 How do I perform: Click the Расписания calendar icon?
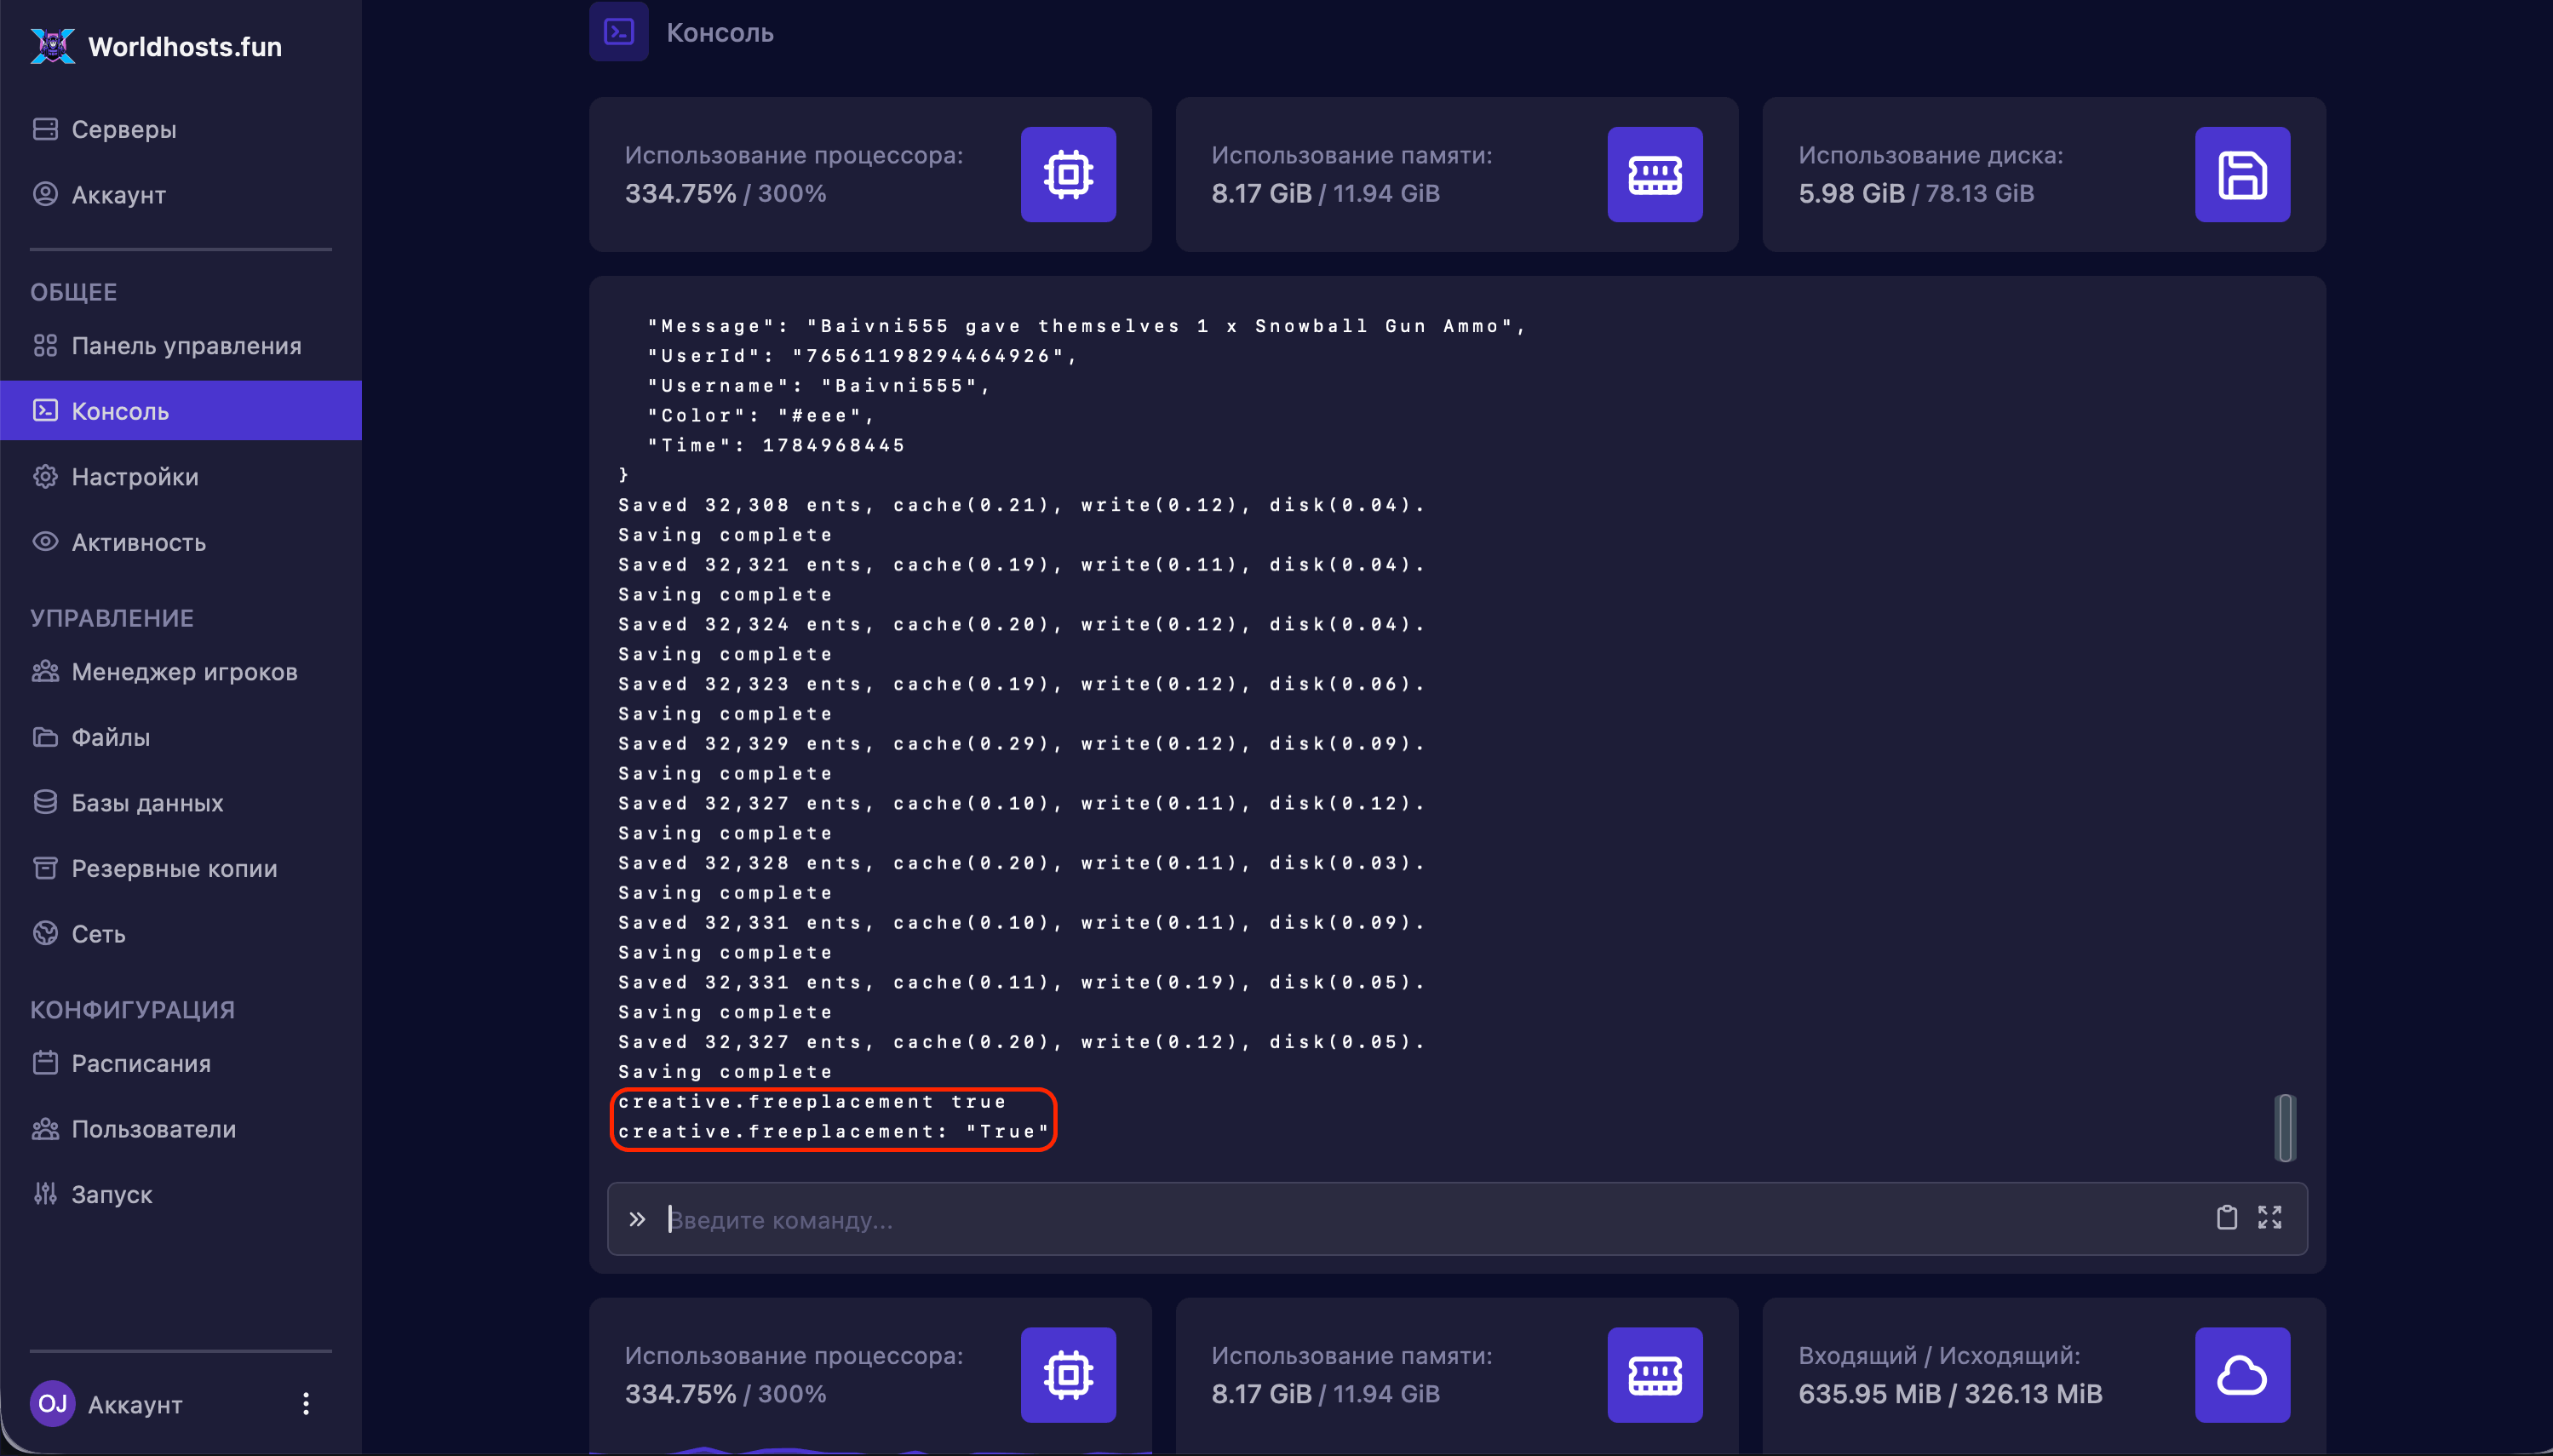45,1062
